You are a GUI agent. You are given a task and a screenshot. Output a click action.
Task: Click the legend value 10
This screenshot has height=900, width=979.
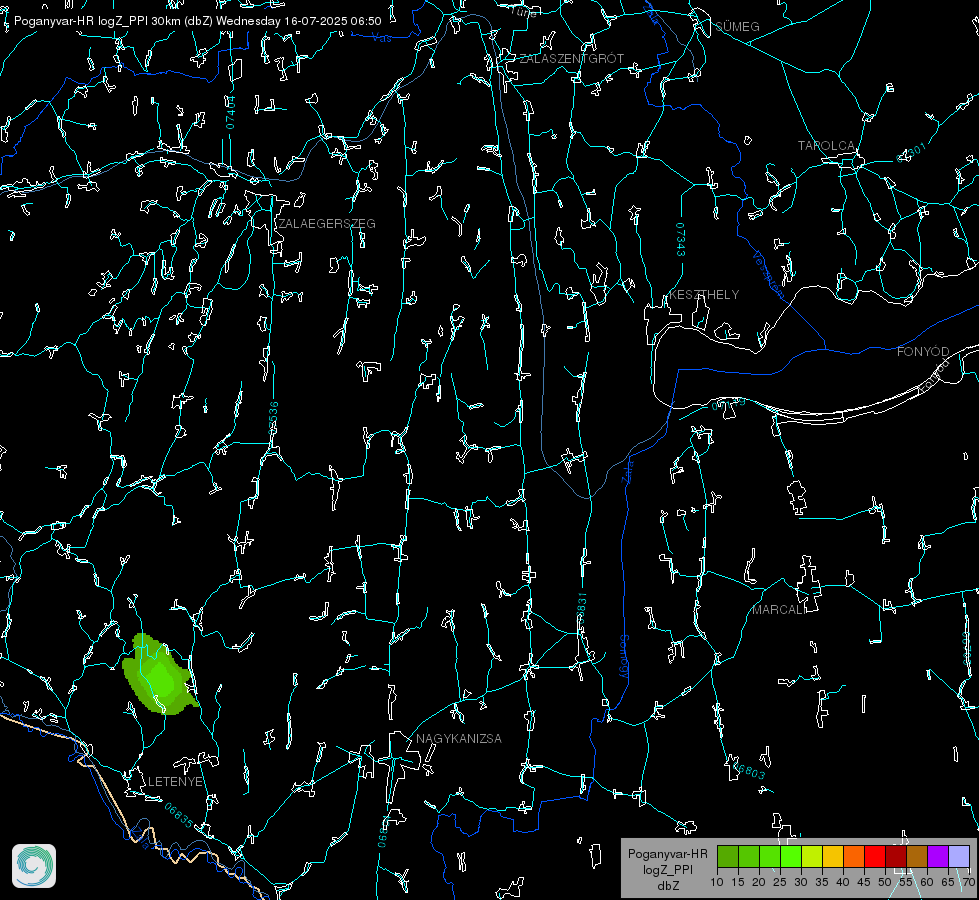point(717,883)
